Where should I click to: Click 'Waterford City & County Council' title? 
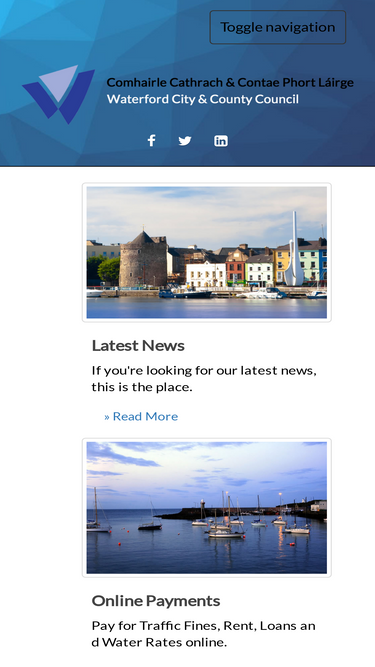(203, 100)
